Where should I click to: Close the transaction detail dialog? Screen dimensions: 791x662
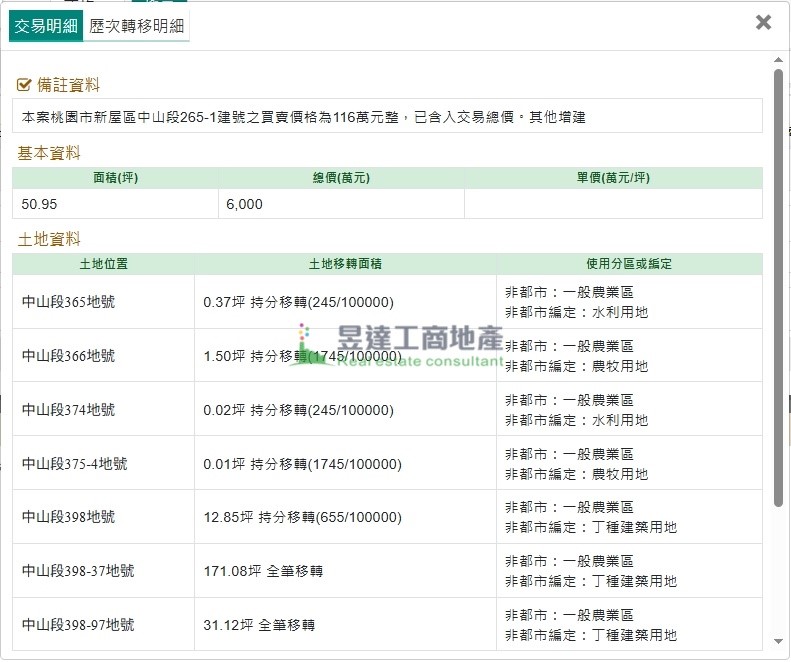coord(763,23)
